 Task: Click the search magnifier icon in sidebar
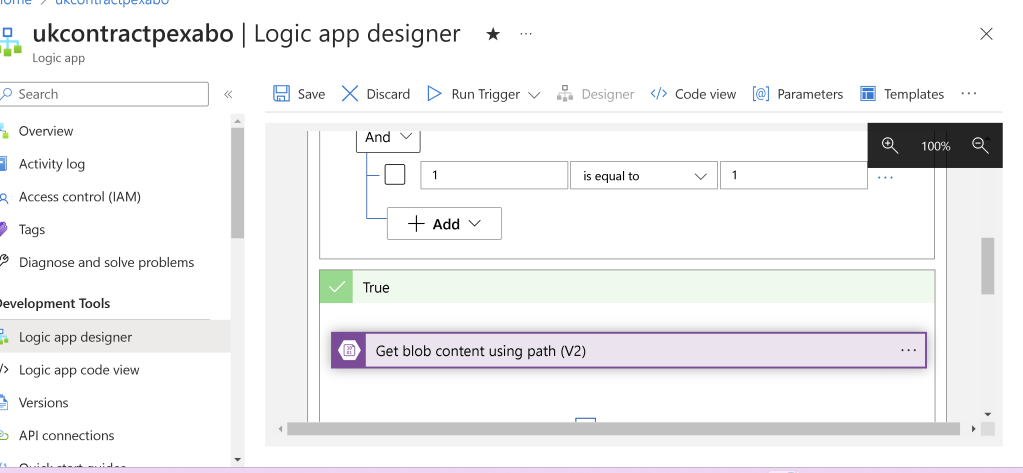[7, 94]
